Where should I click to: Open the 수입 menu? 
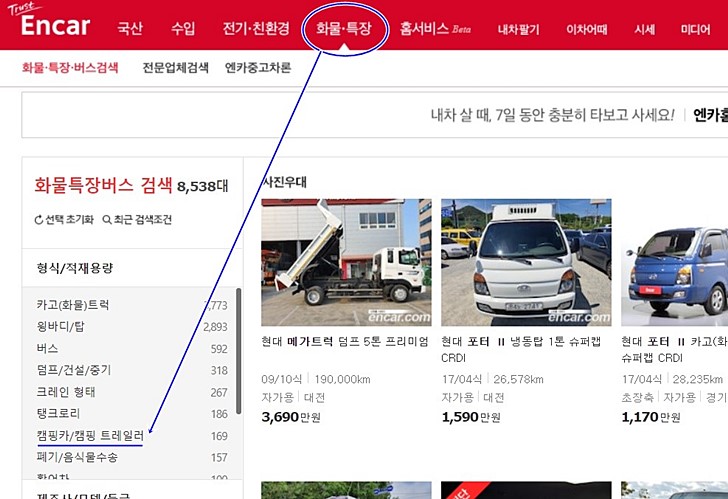tap(183, 28)
